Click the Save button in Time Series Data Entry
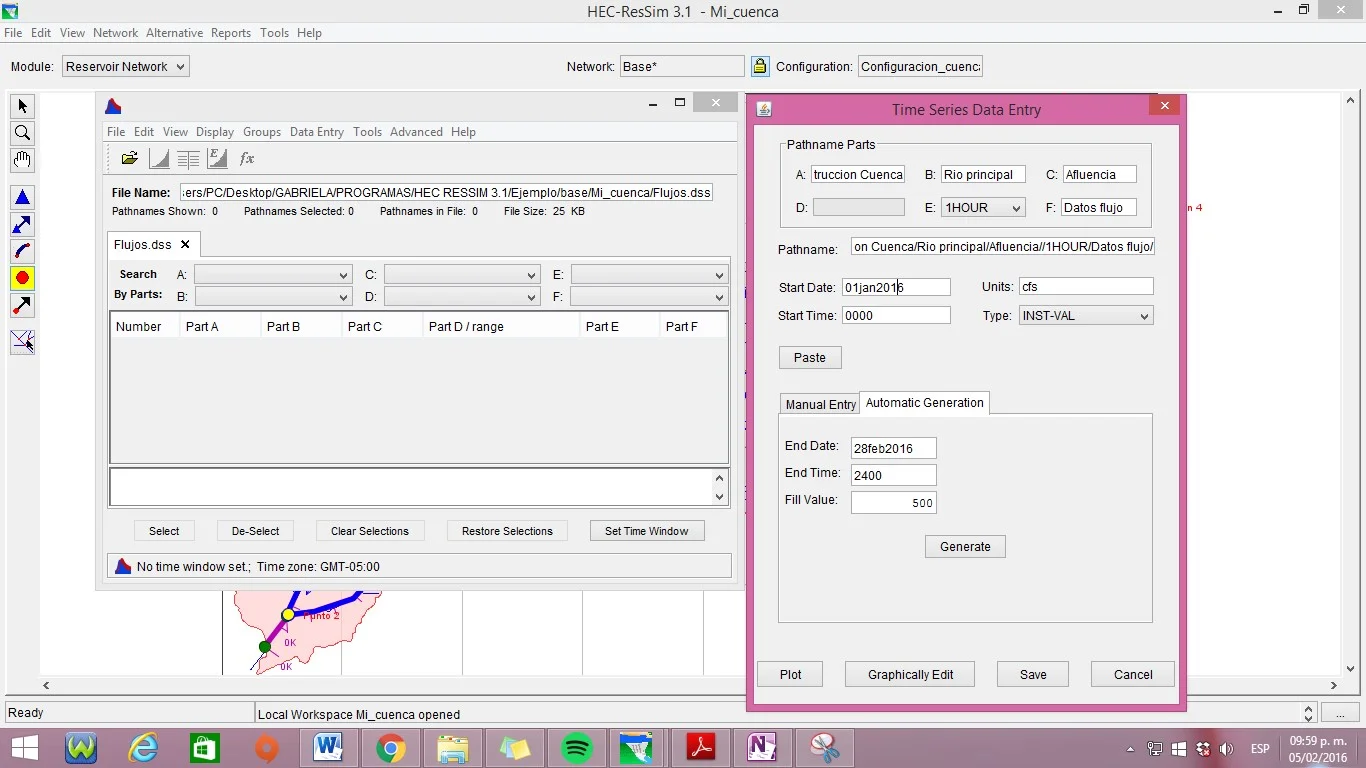Viewport: 1366px width, 768px height. coord(1033,674)
